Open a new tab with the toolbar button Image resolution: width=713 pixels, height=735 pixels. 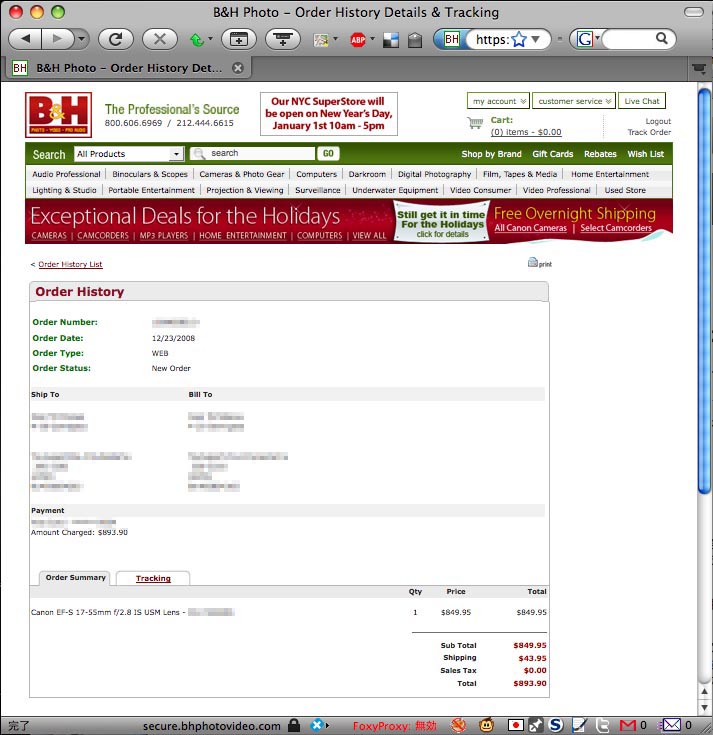(239, 39)
